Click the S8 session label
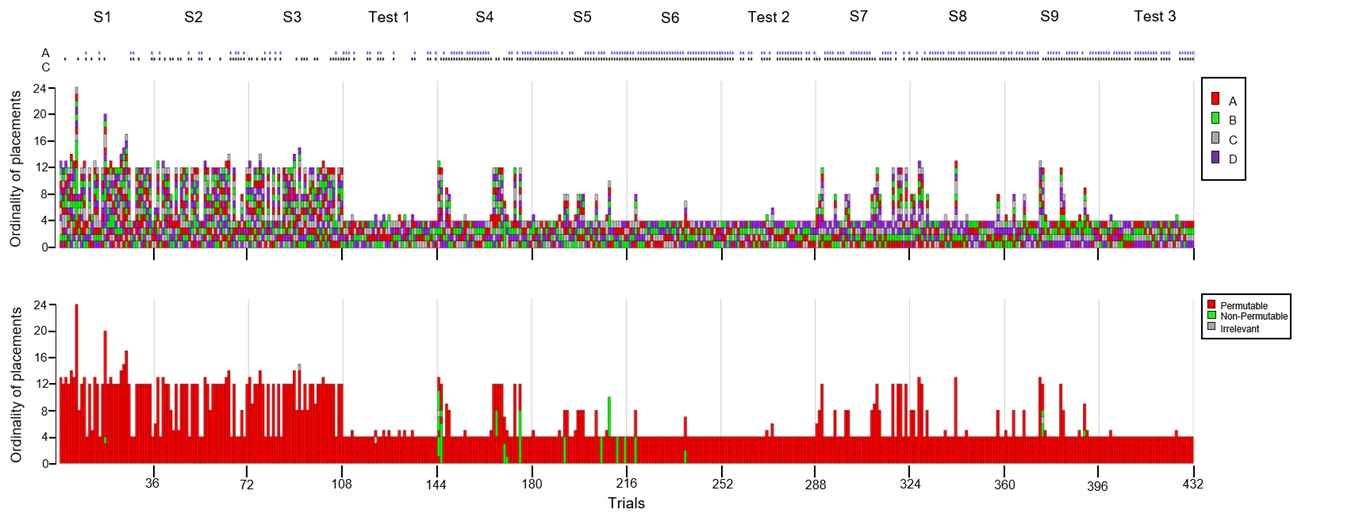This screenshot has width=1355, height=521. click(x=957, y=17)
